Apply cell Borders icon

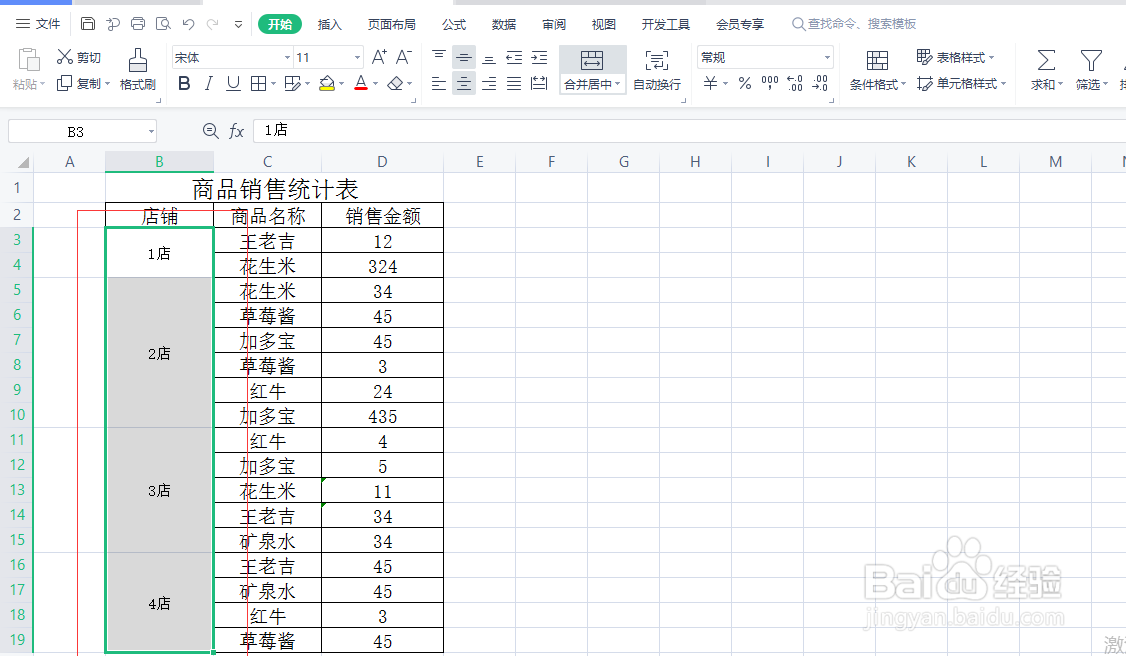[x=259, y=84]
